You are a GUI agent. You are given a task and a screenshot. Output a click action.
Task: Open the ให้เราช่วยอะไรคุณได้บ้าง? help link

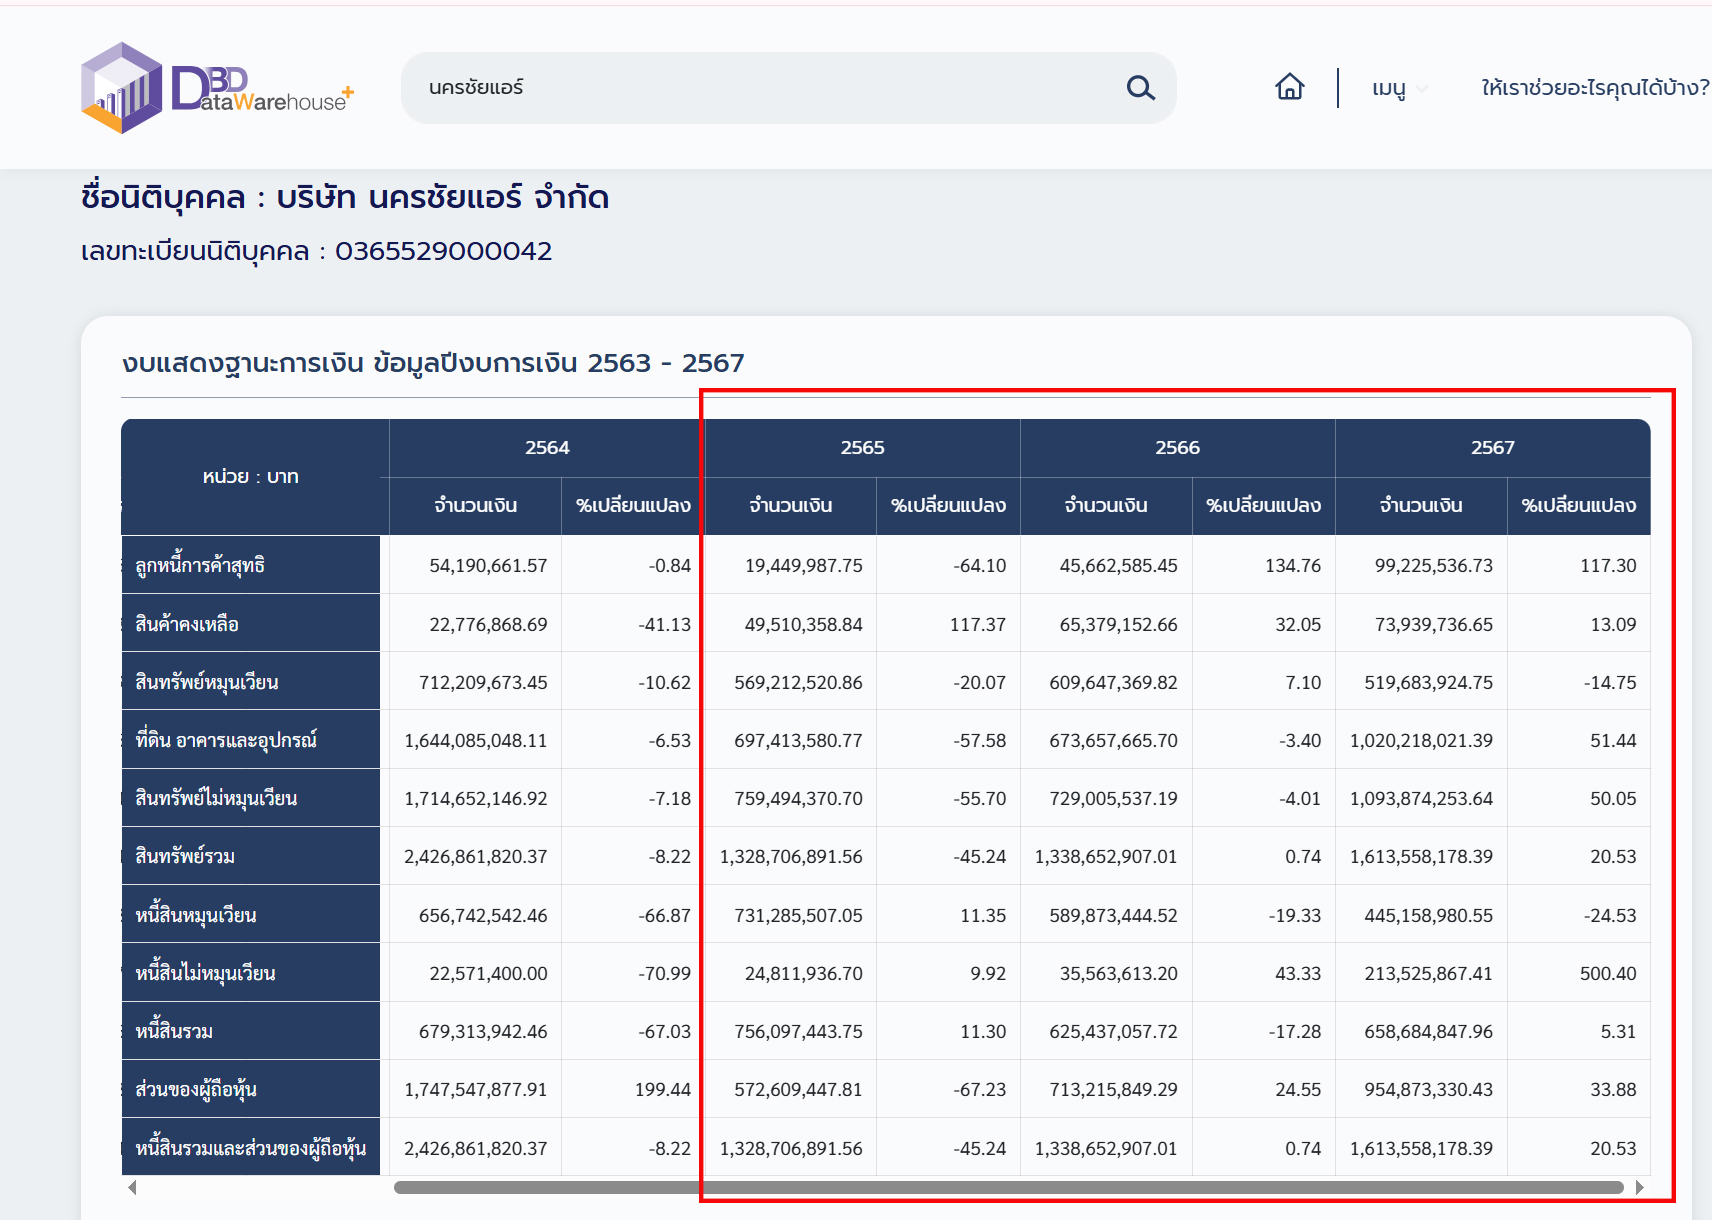(x=1594, y=88)
